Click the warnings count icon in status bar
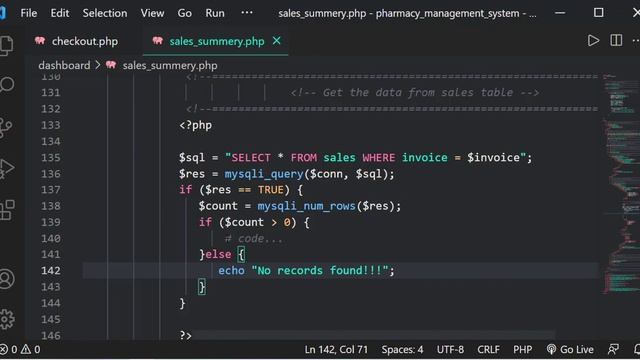Screen dimensions: 640x360 point(26,349)
